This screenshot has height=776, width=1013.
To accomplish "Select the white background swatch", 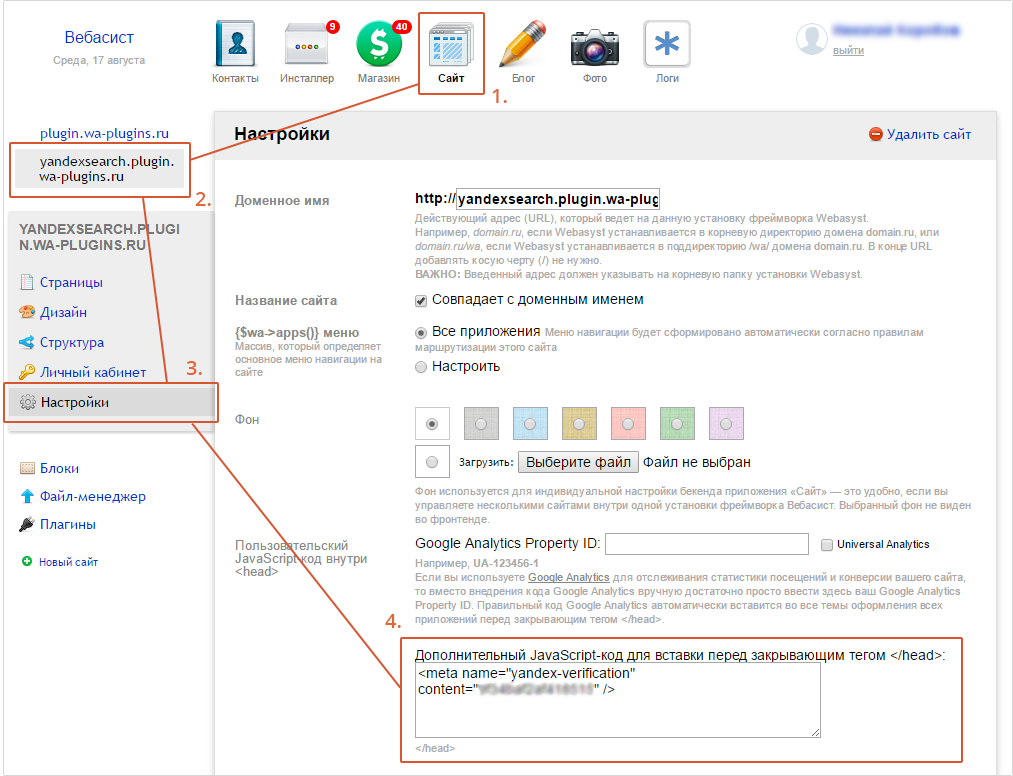I will pyautogui.click(x=432, y=424).
